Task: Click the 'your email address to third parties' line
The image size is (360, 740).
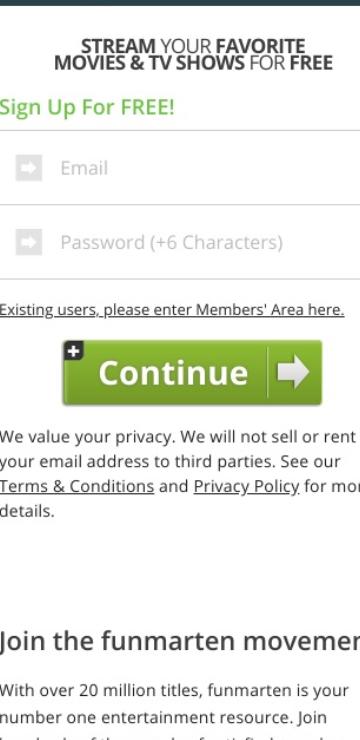Action: click(x=170, y=462)
